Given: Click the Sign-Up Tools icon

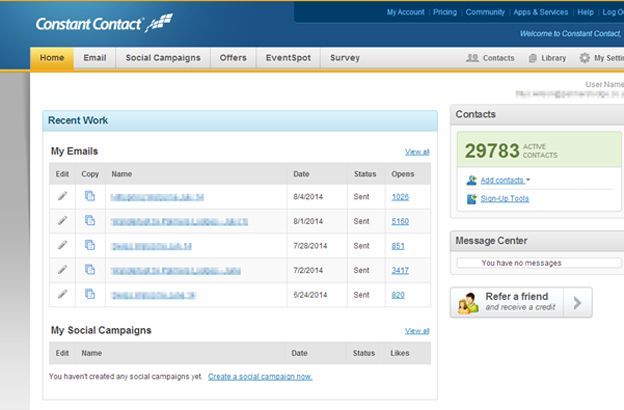Looking at the screenshot, I should [x=472, y=199].
